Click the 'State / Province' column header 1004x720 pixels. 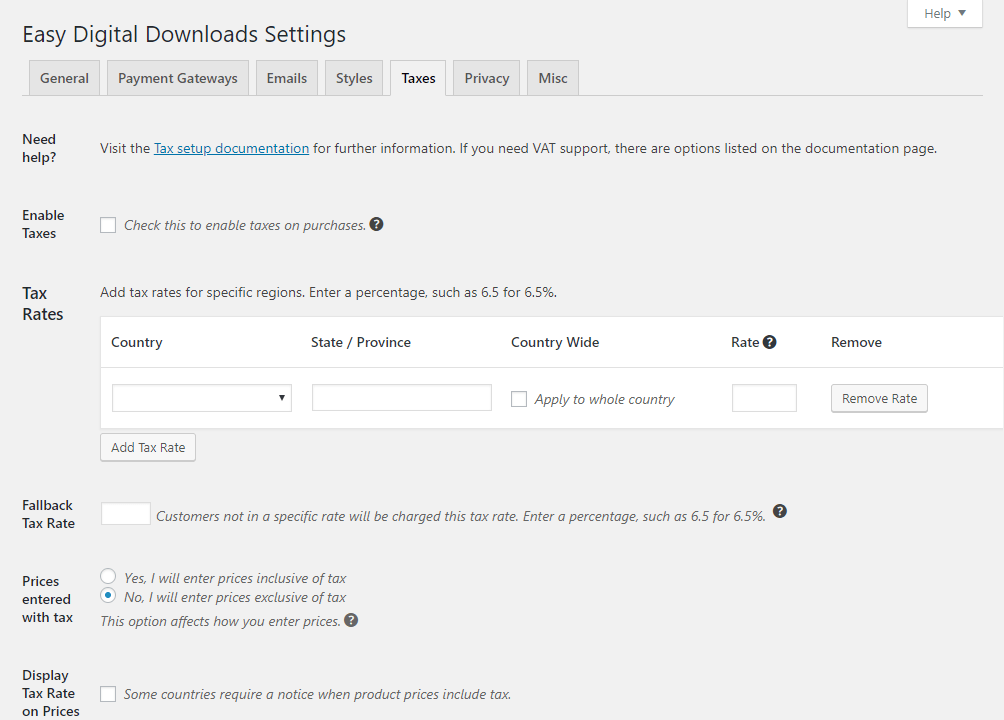(x=360, y=342)
